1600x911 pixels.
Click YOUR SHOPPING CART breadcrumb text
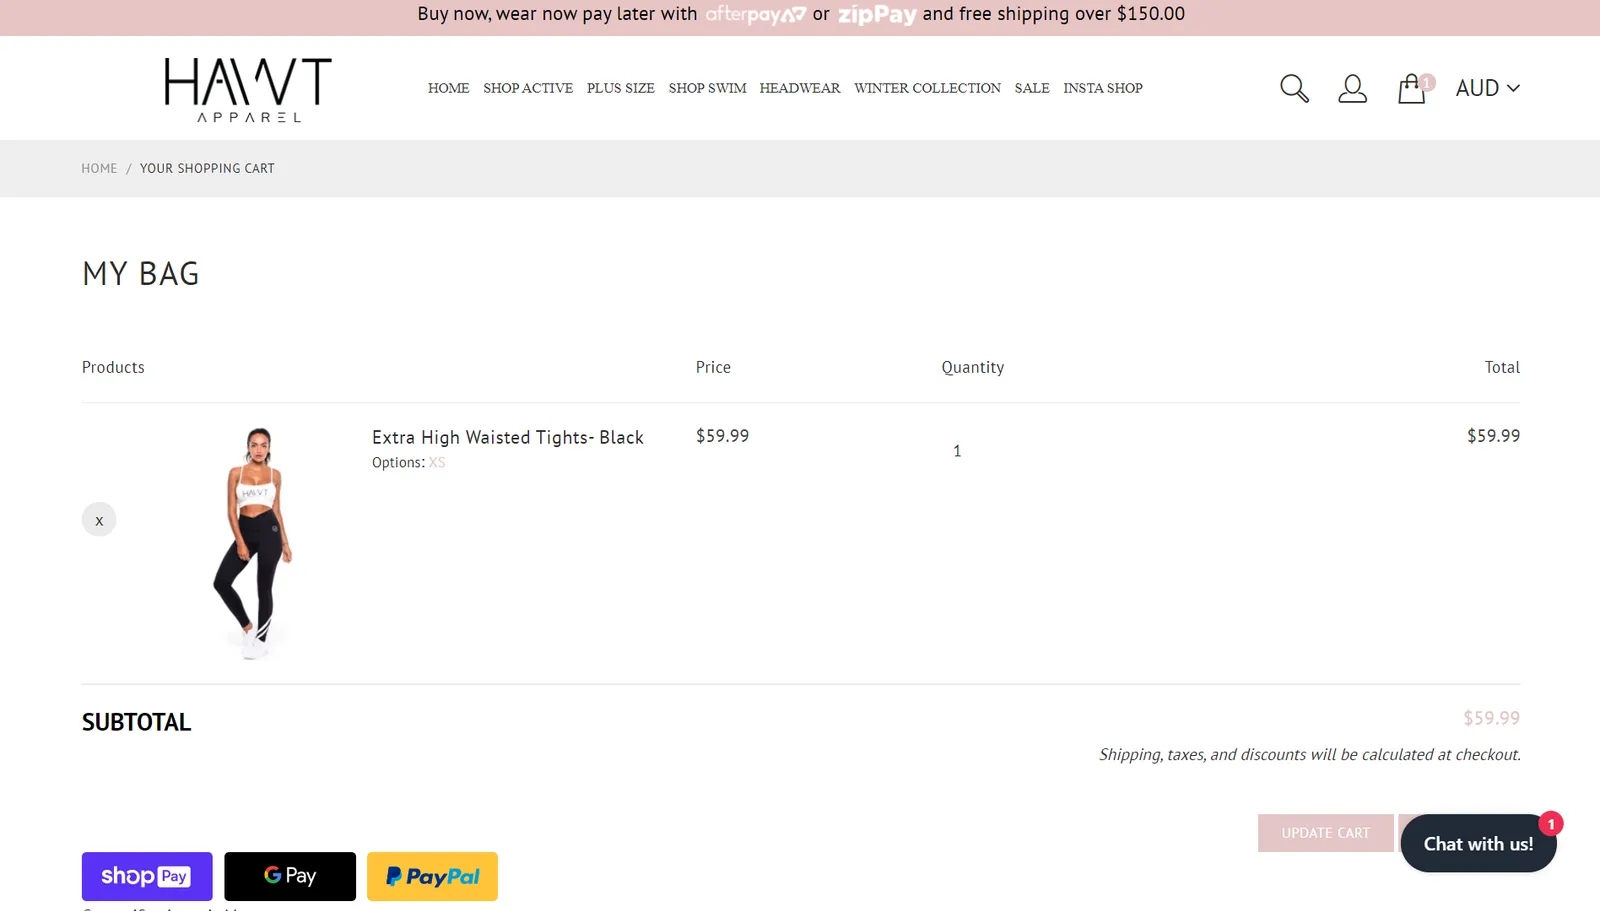point(207,168)
